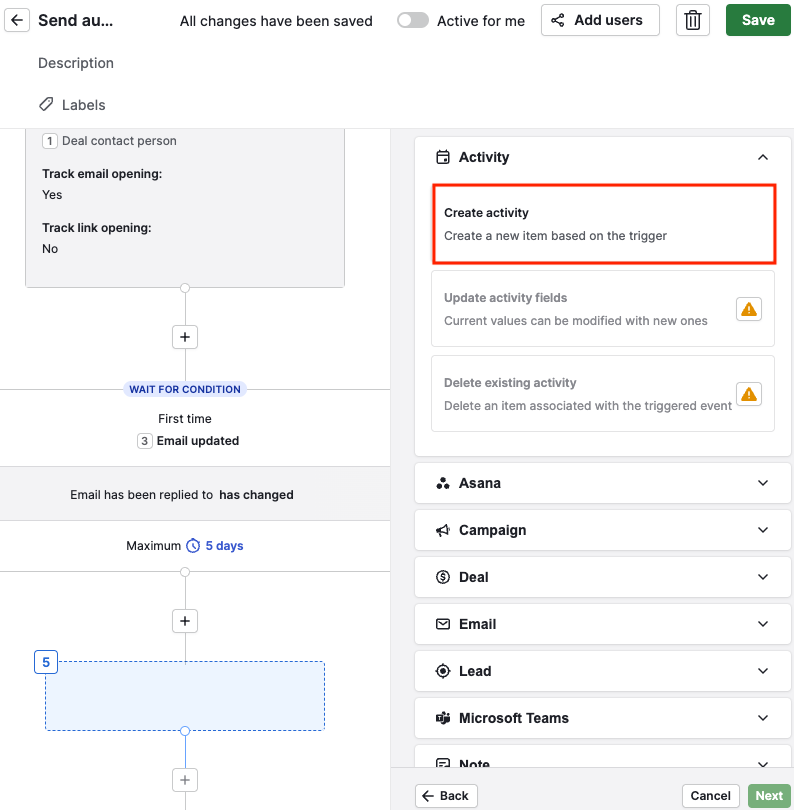Select the empty step 5 placeholder box
794x810 pixels.
click(185, 696)
